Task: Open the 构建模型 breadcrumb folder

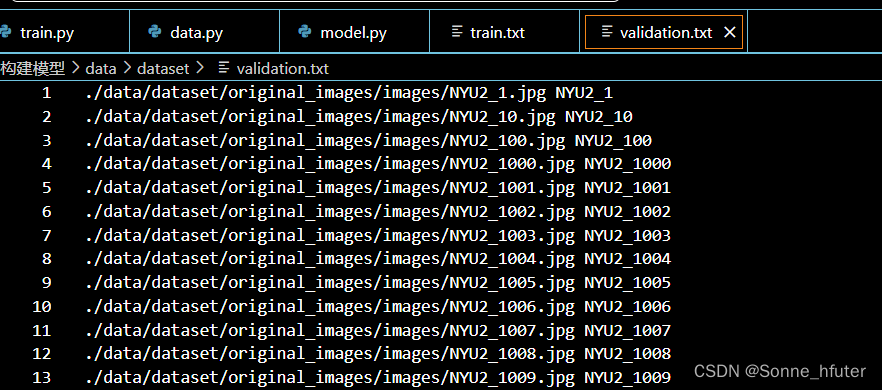Action: tap(33, 69)
